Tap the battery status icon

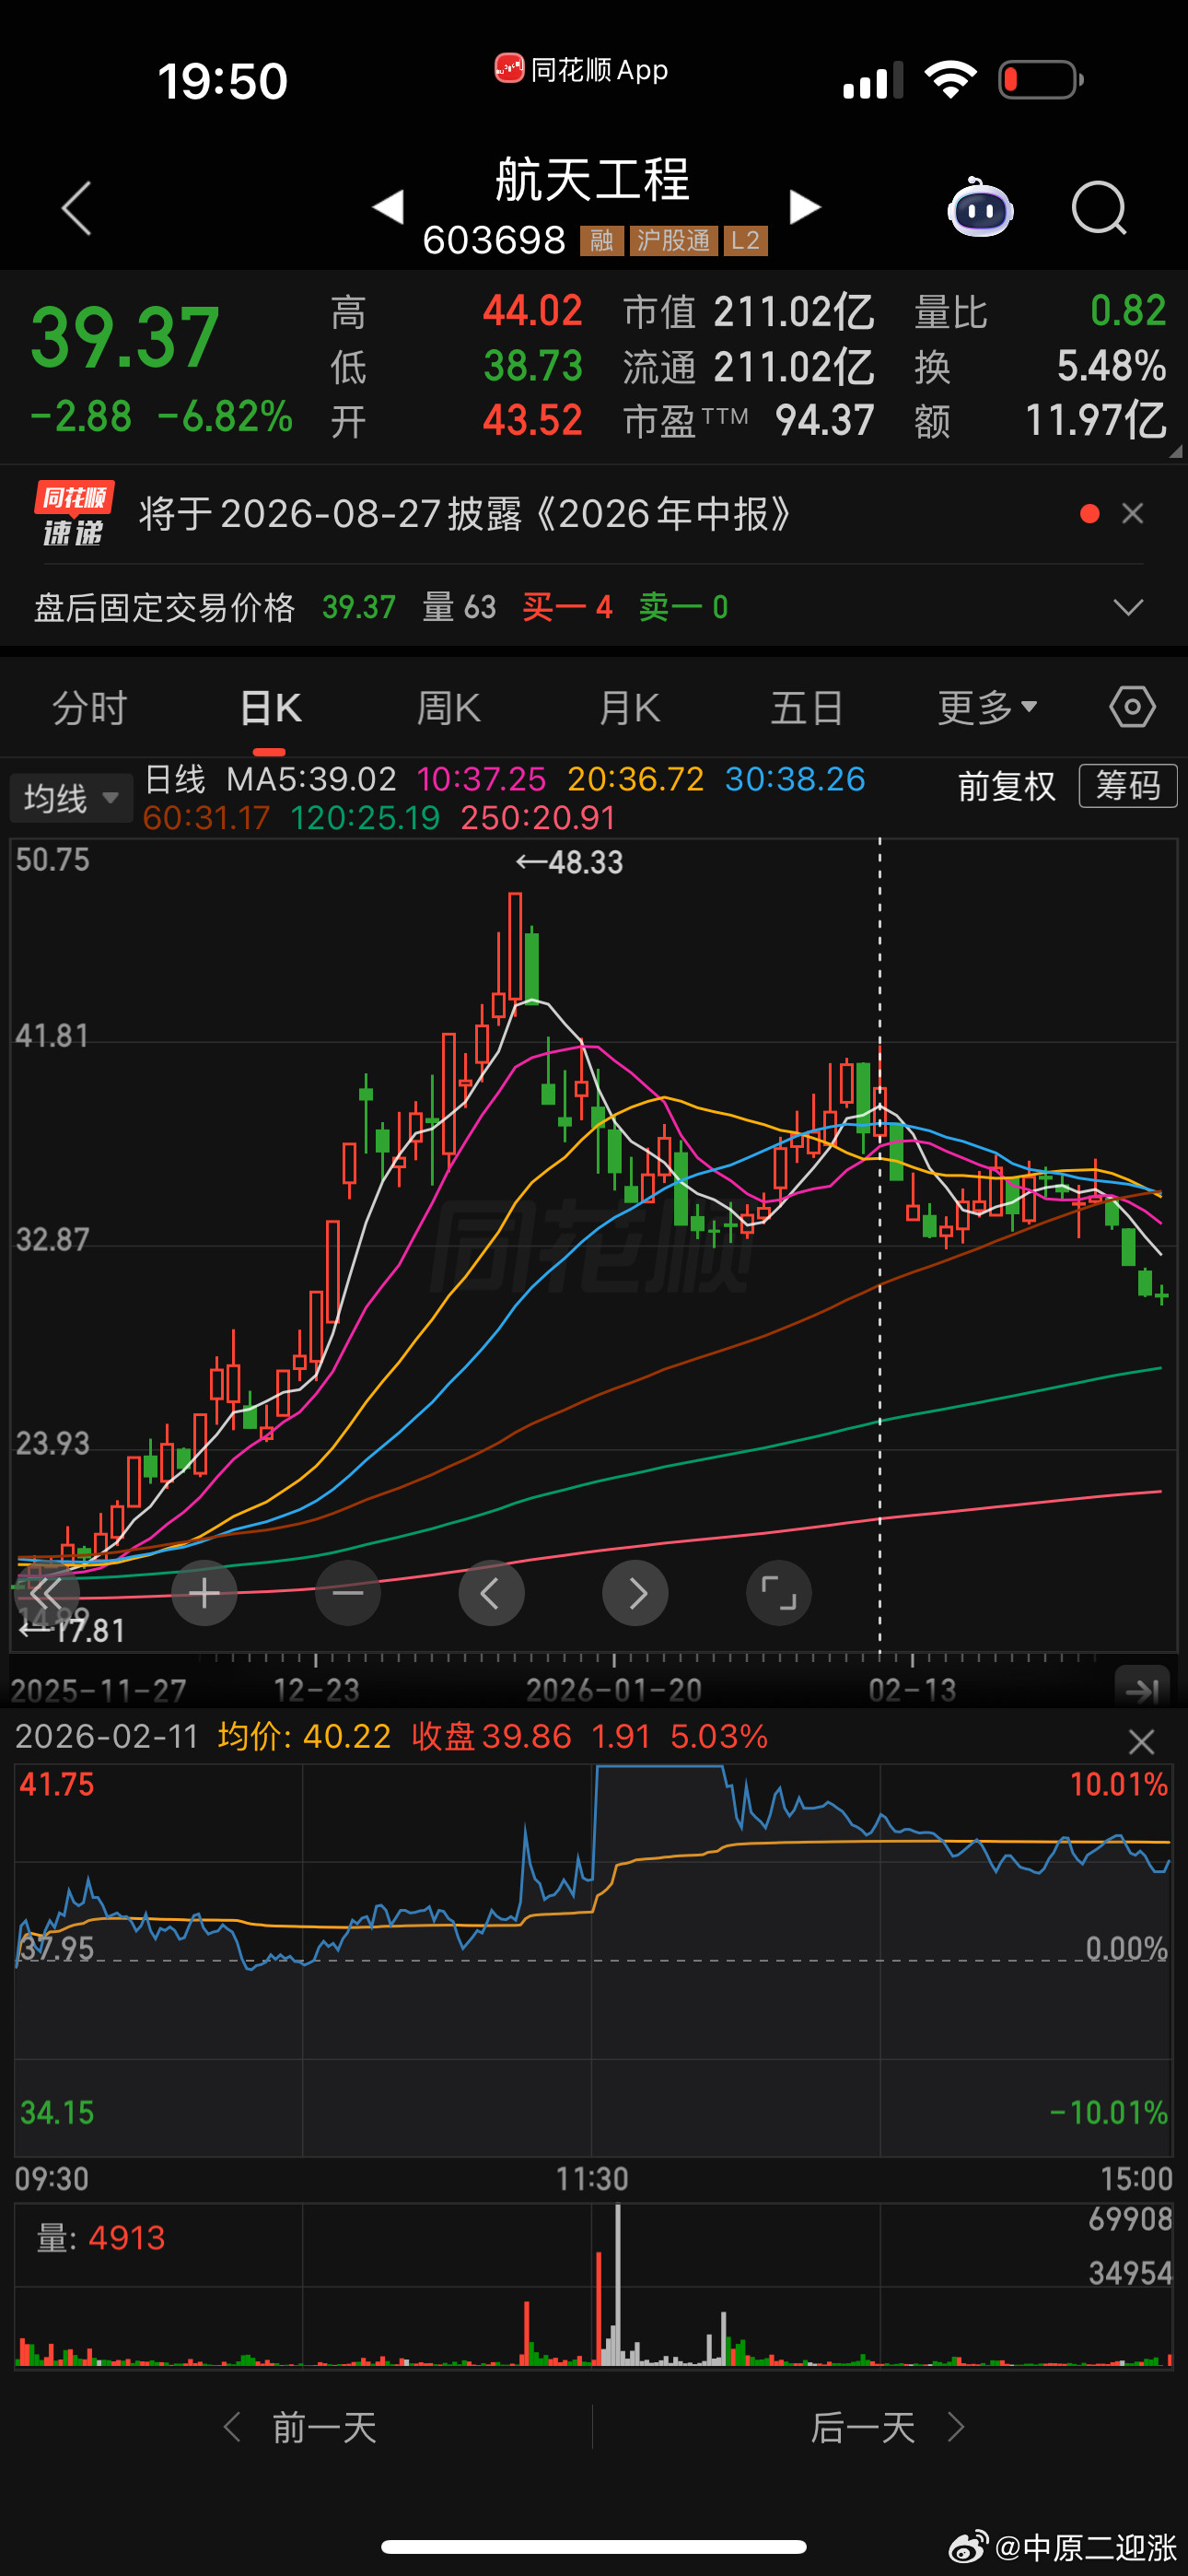pyautogui.click(x=1041, y=79)
